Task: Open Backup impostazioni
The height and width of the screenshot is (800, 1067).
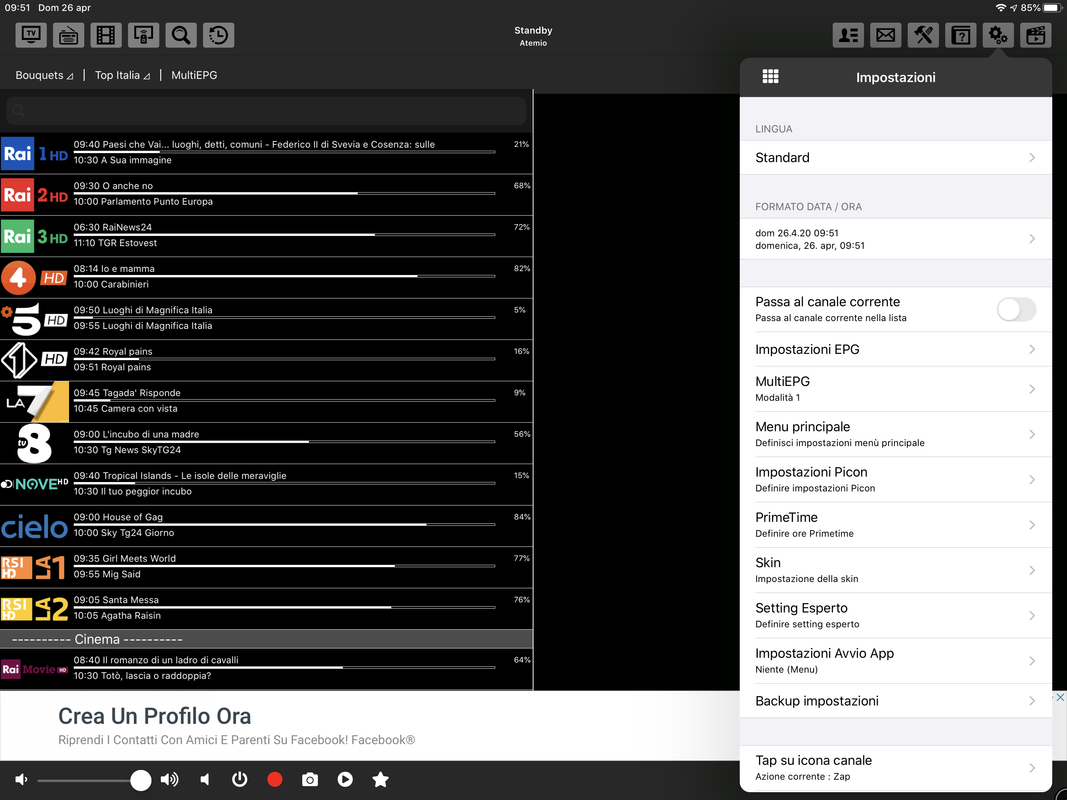Action: 896,701
